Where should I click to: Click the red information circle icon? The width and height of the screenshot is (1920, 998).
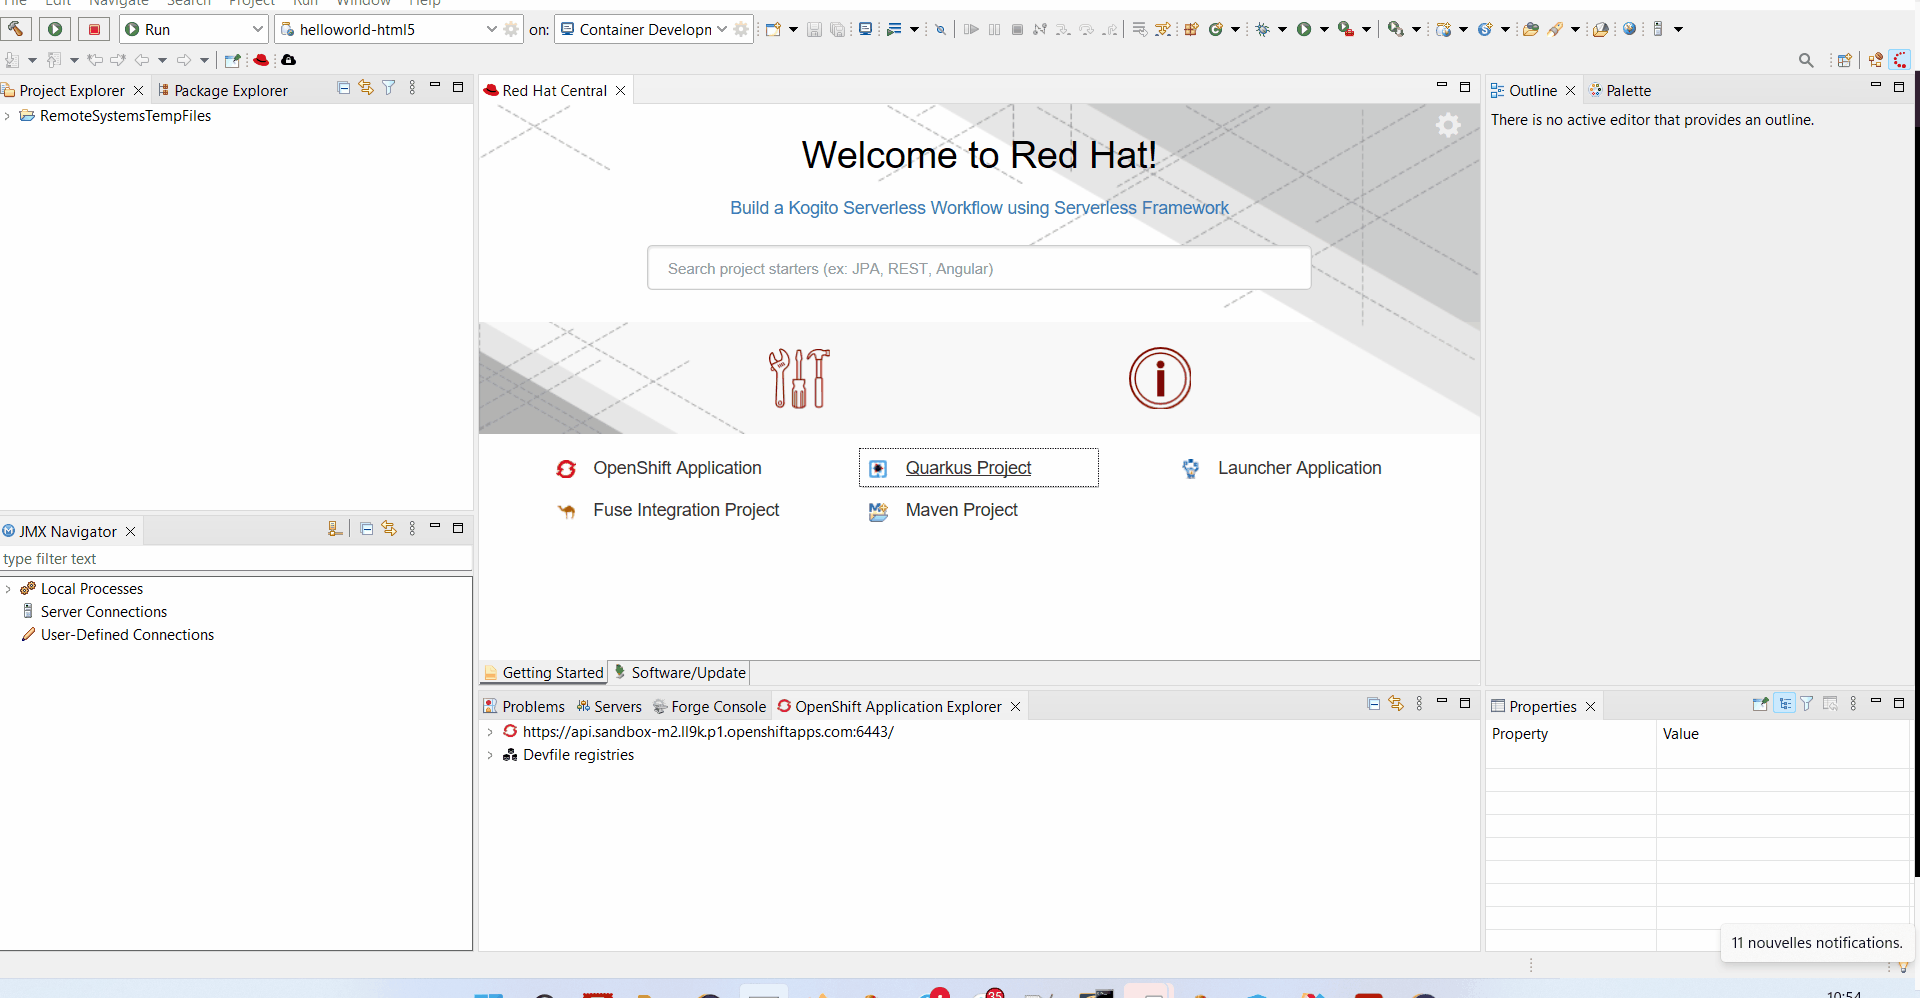tap(1160, 378)
